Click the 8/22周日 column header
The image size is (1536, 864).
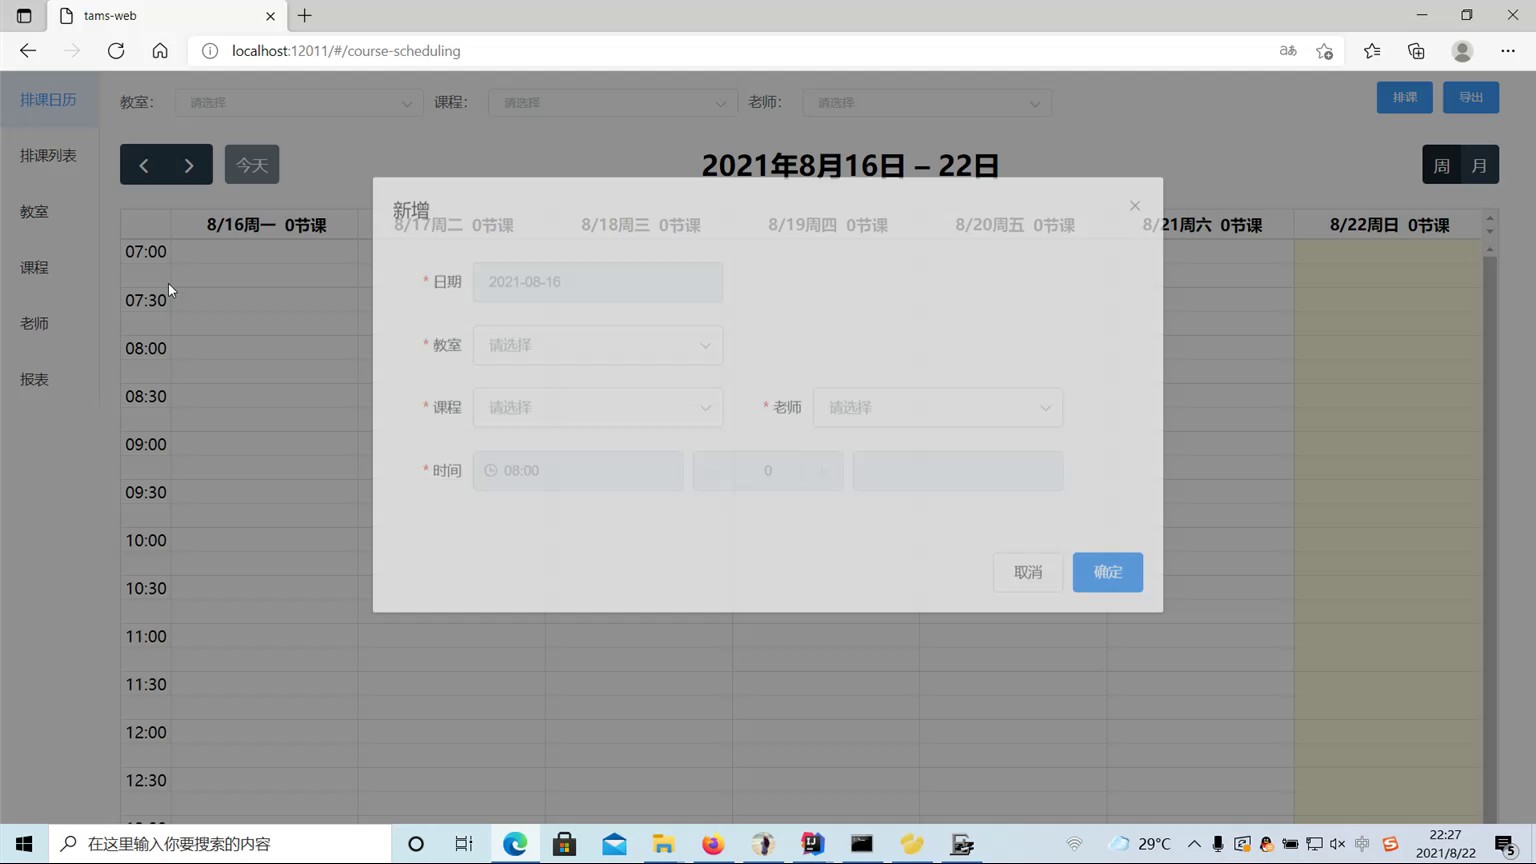pyautogui.click(x=1389, y=225)
